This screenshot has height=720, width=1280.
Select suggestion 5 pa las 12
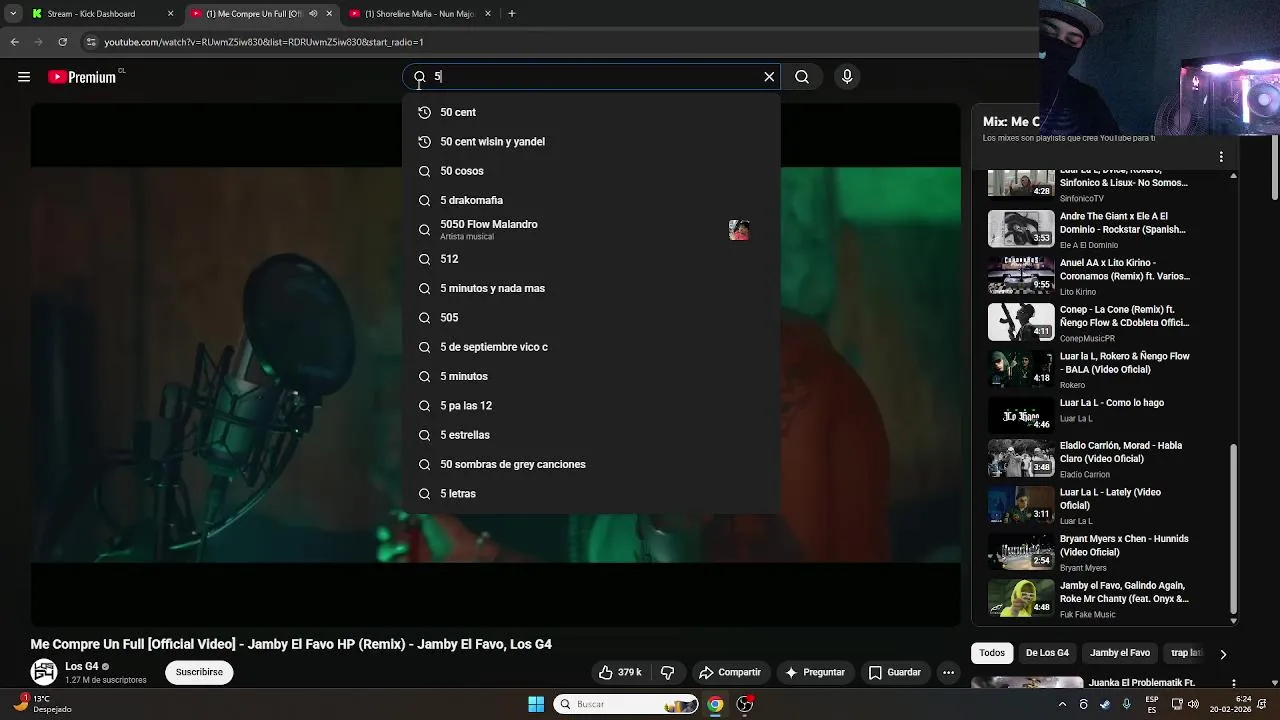(x=591, y=406)
